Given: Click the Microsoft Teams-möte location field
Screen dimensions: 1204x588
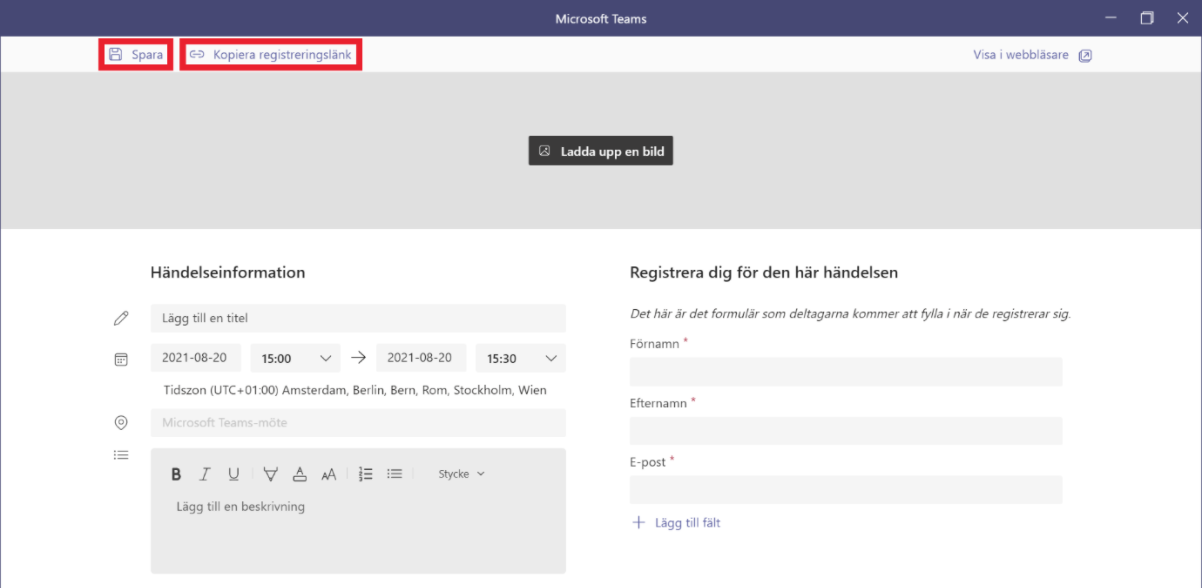Looking at the screenshot, I should coord(358,423).
